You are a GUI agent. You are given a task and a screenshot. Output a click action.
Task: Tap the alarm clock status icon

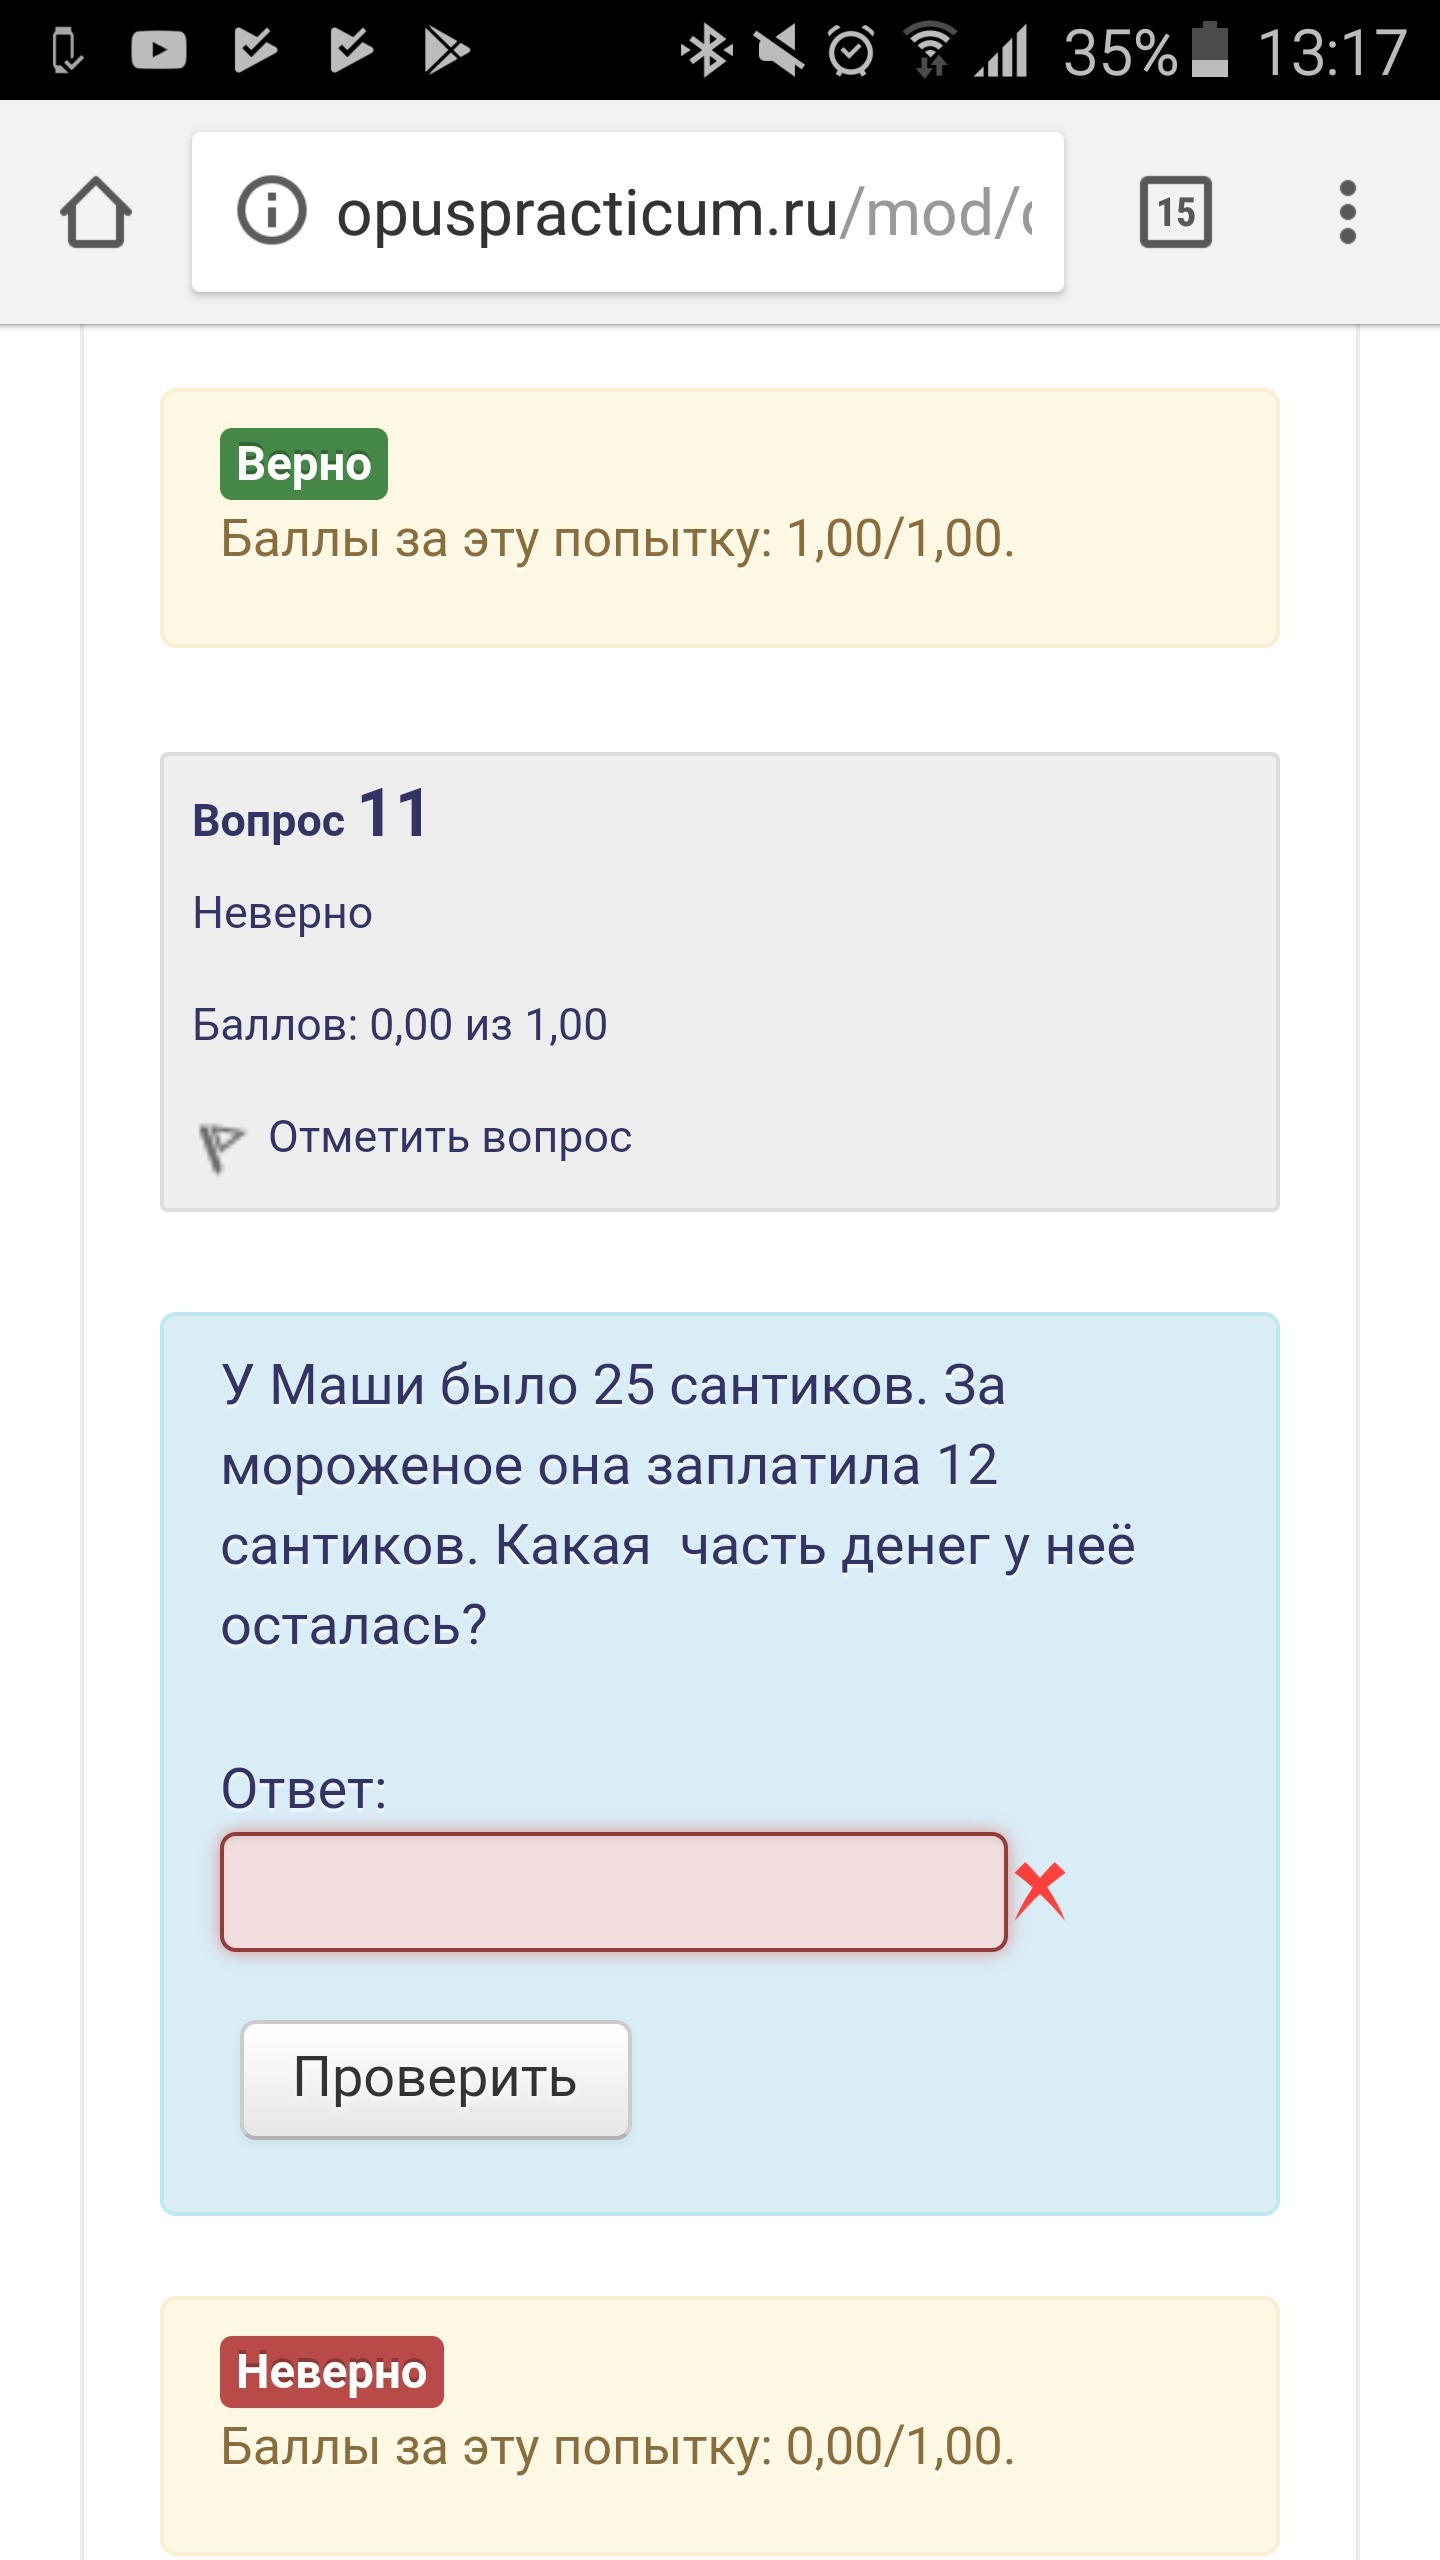point(851,50)
